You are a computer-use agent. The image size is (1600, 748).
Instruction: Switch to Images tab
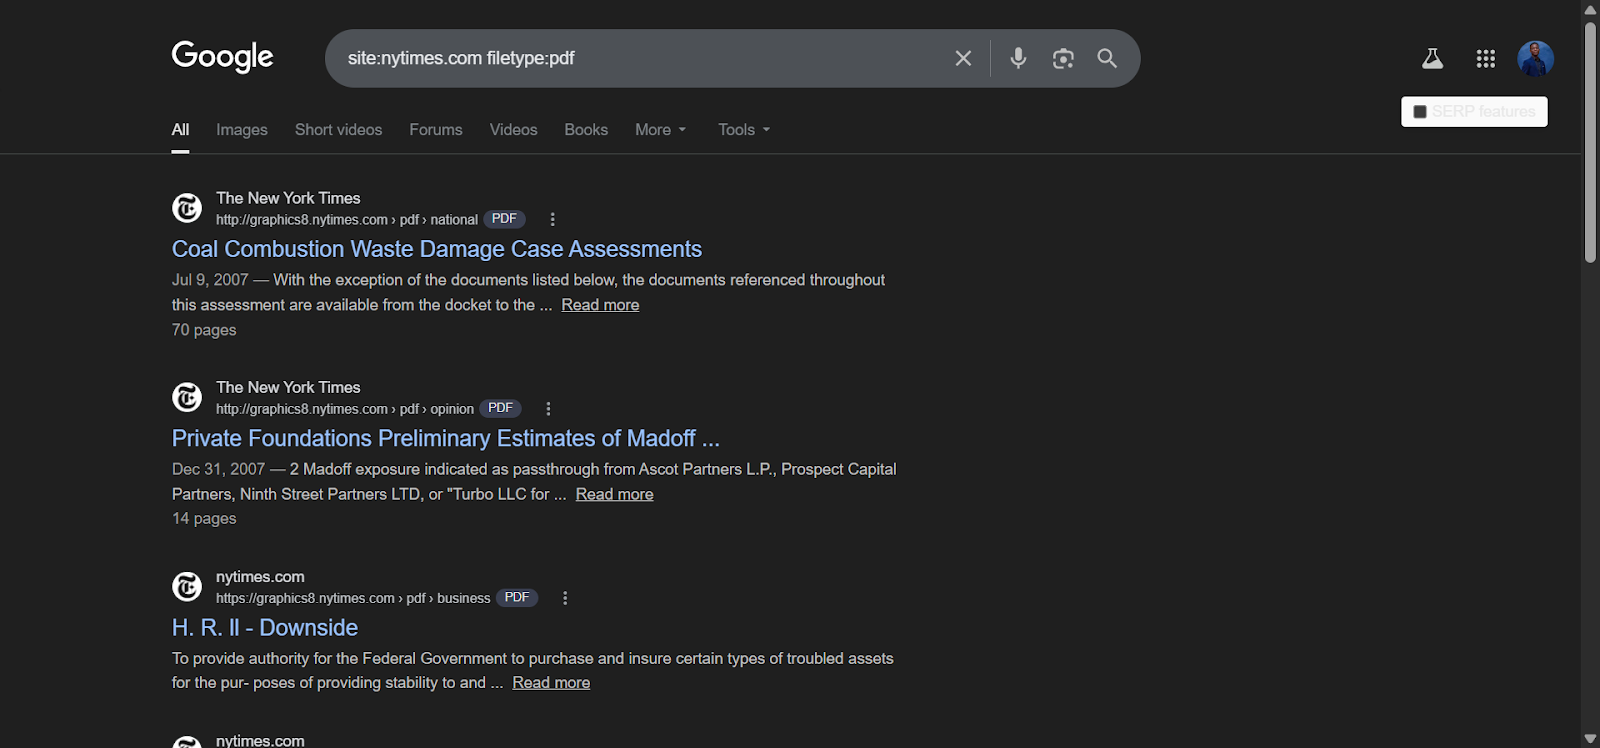242,130
